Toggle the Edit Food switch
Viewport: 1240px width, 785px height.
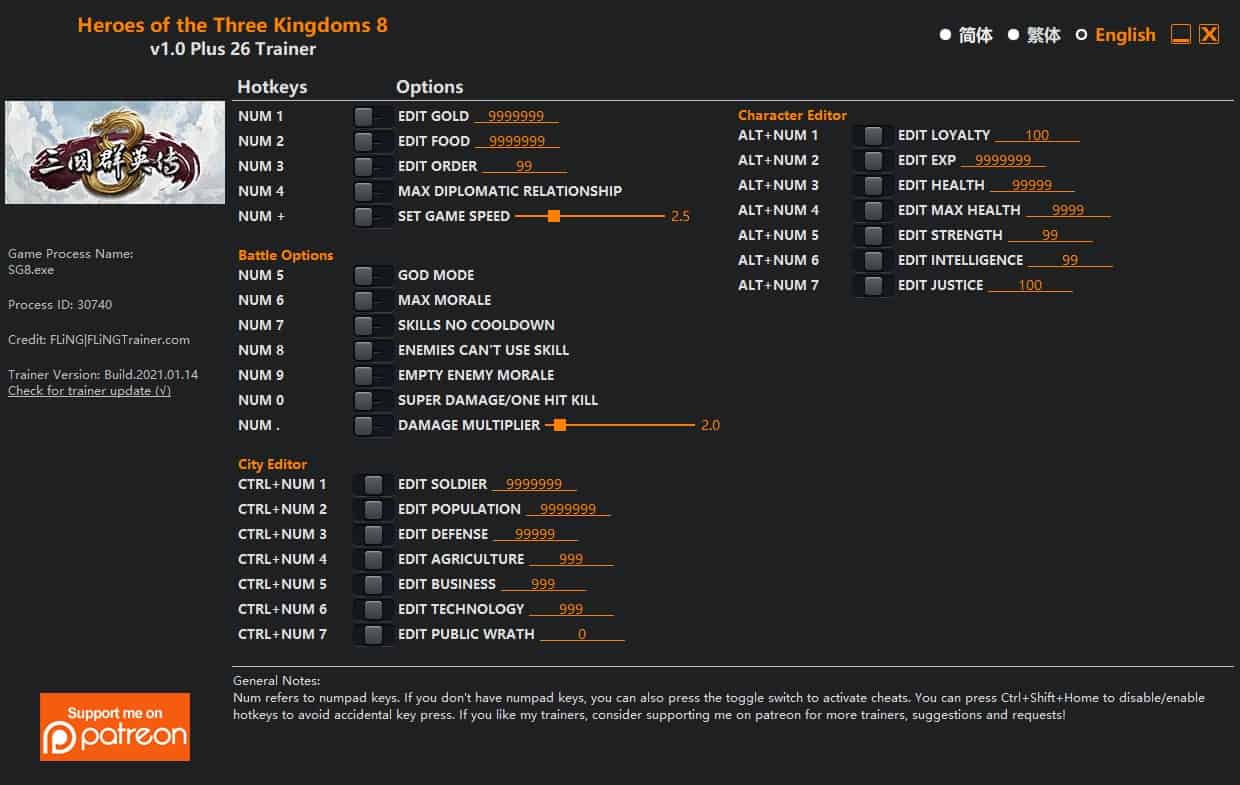tap(372, 141)
